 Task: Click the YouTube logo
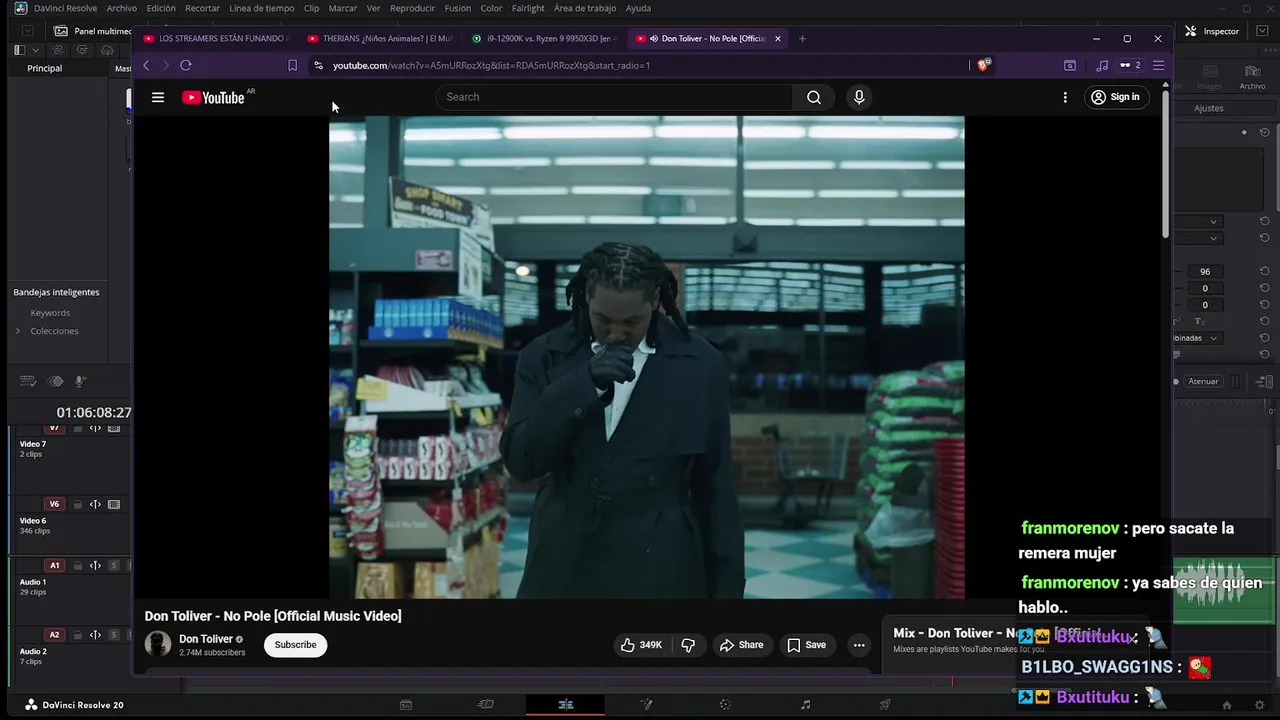[213, 97]
